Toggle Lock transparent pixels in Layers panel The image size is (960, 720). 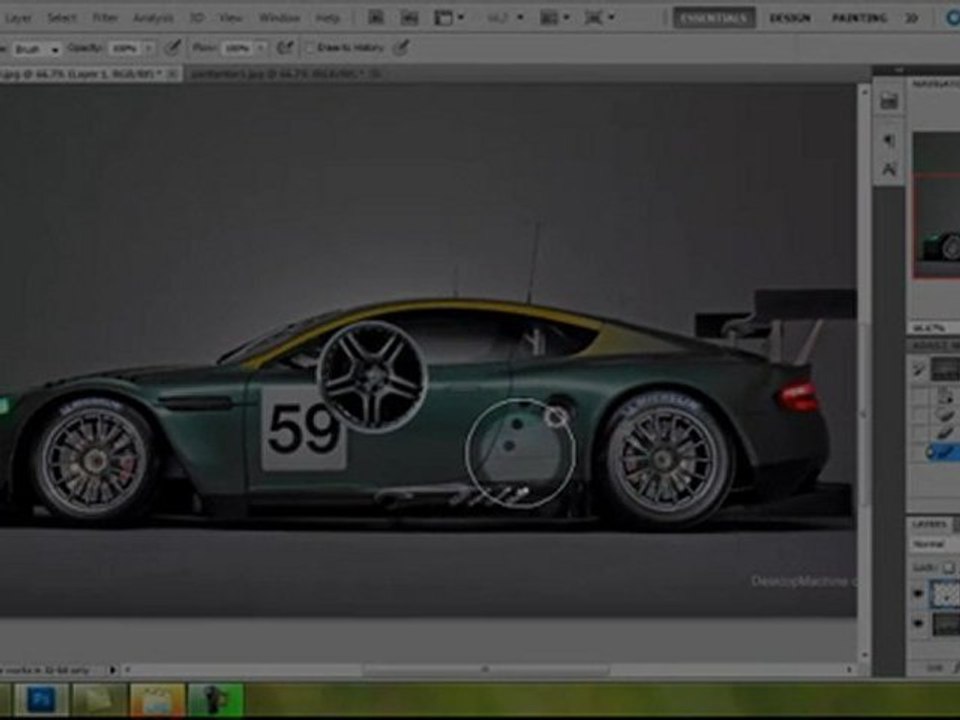click(x=948, y=568)
